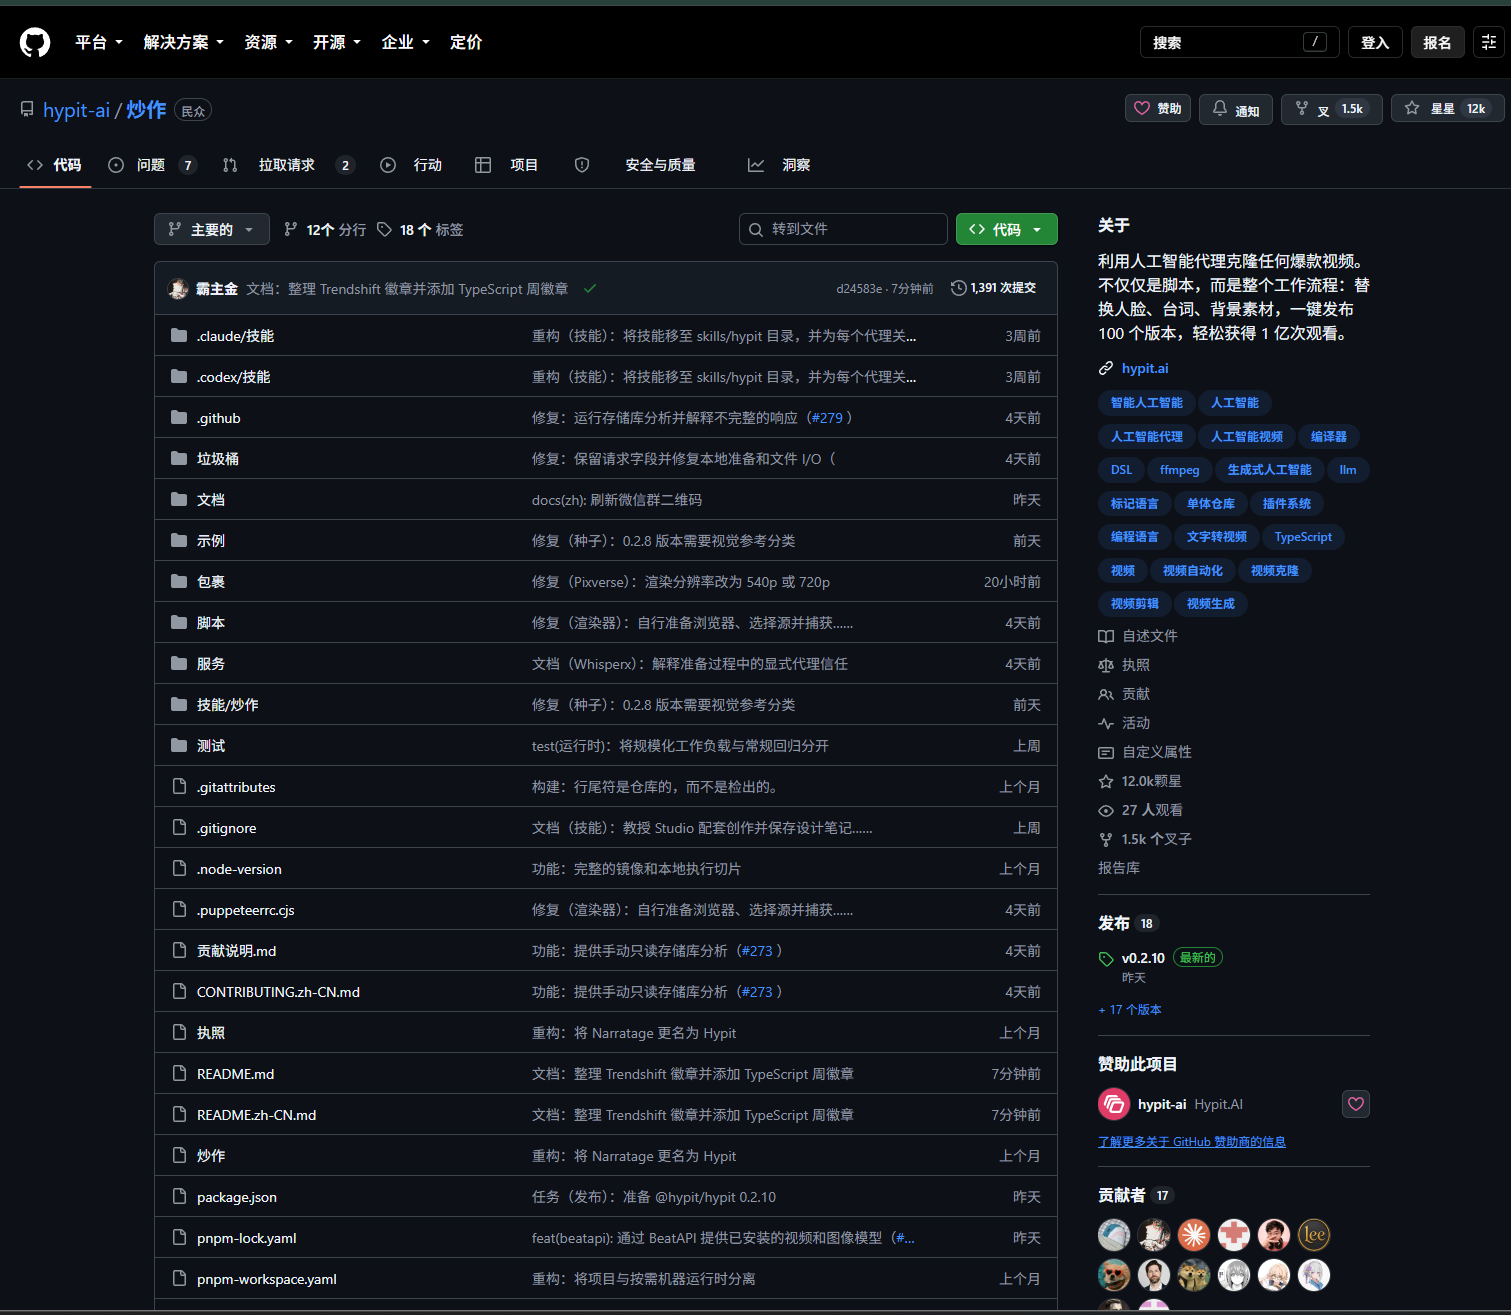
Task: Open the contributor avatar with 'lee' lettering
Action: [1314, 1235]
